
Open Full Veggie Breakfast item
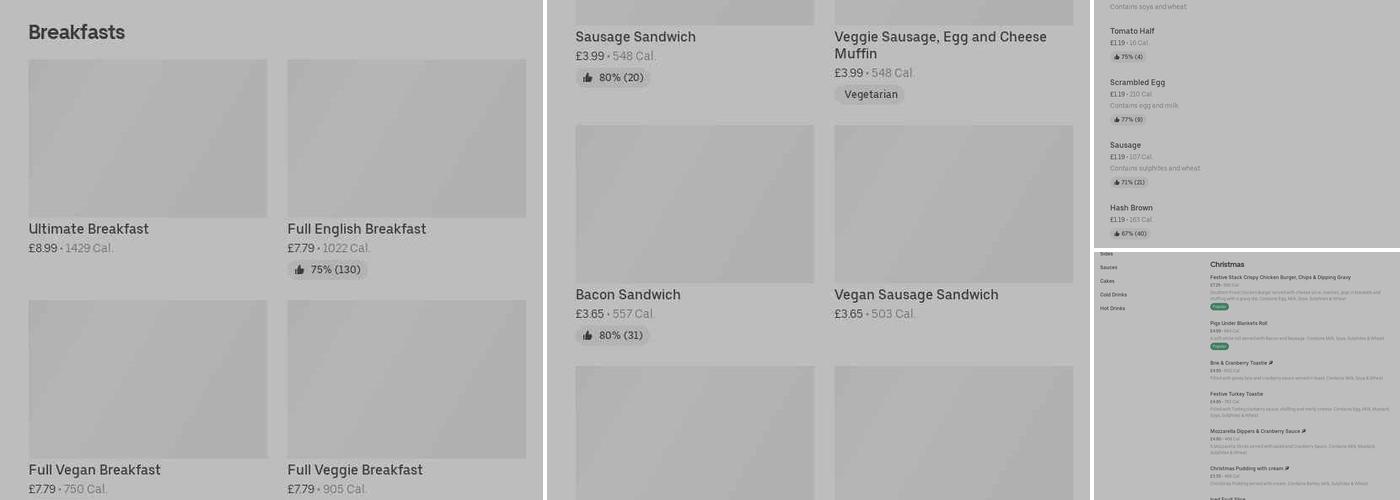355,470
